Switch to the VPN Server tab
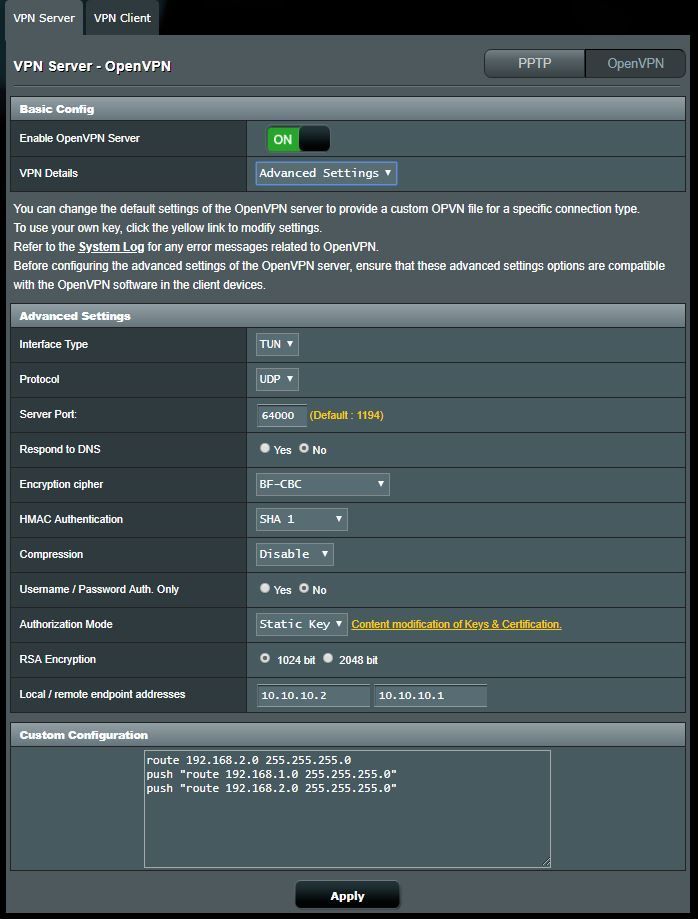 [x=44, y=18]
